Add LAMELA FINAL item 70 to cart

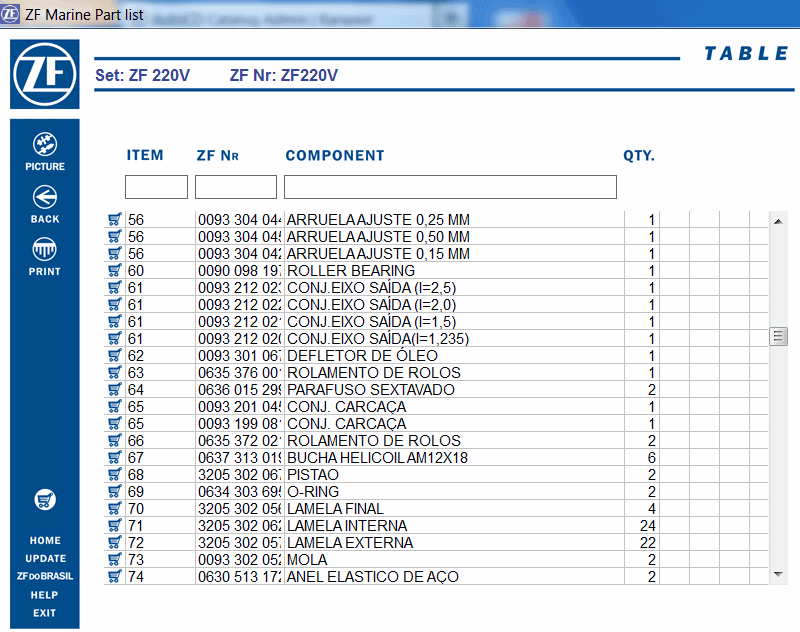[114, 508]
